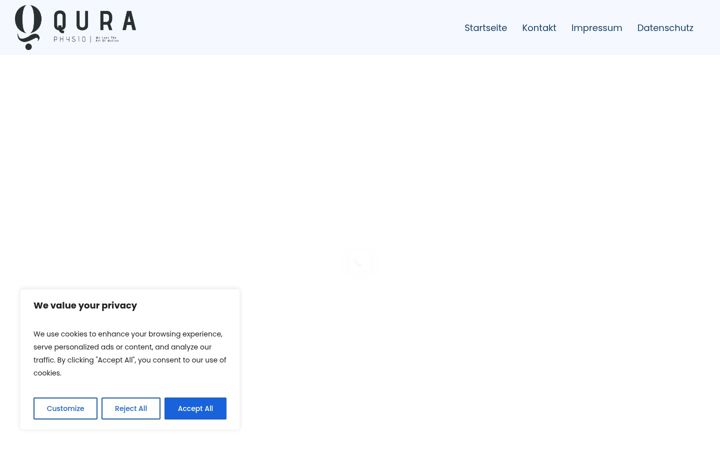Click the Customize cookies button
720x450 pixels.
[65, 408]
